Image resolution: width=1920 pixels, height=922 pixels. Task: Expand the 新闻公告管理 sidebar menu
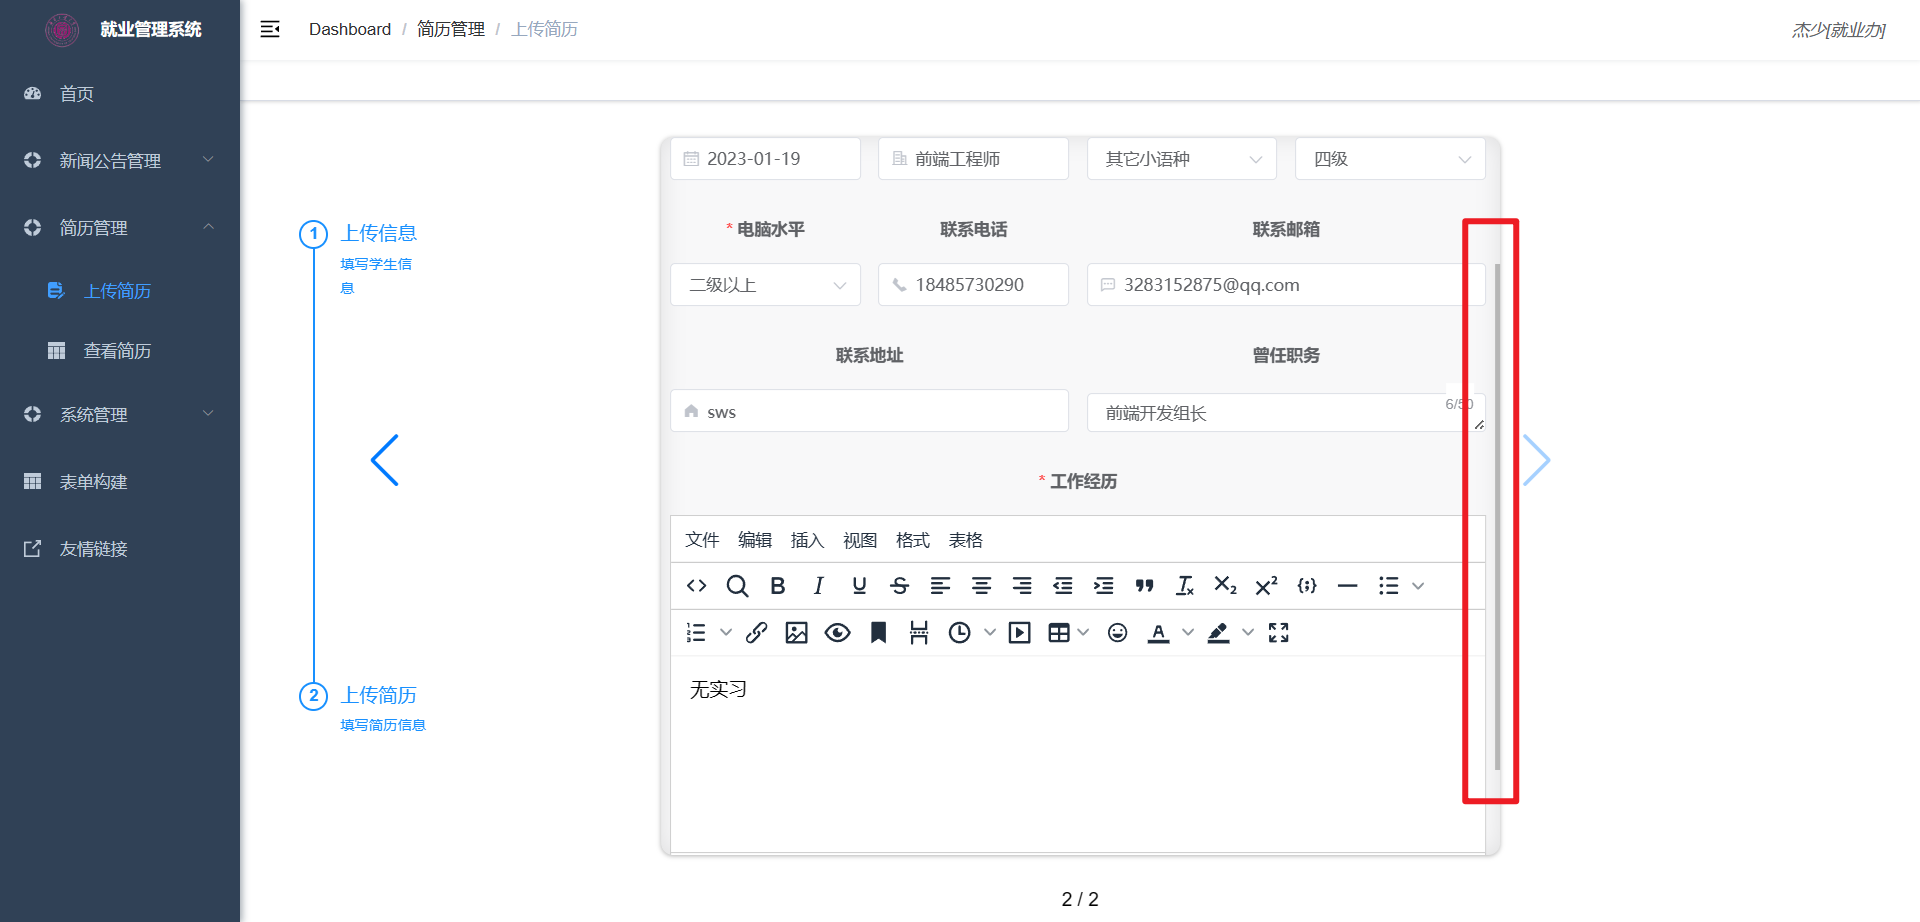[x=119, y=161]
